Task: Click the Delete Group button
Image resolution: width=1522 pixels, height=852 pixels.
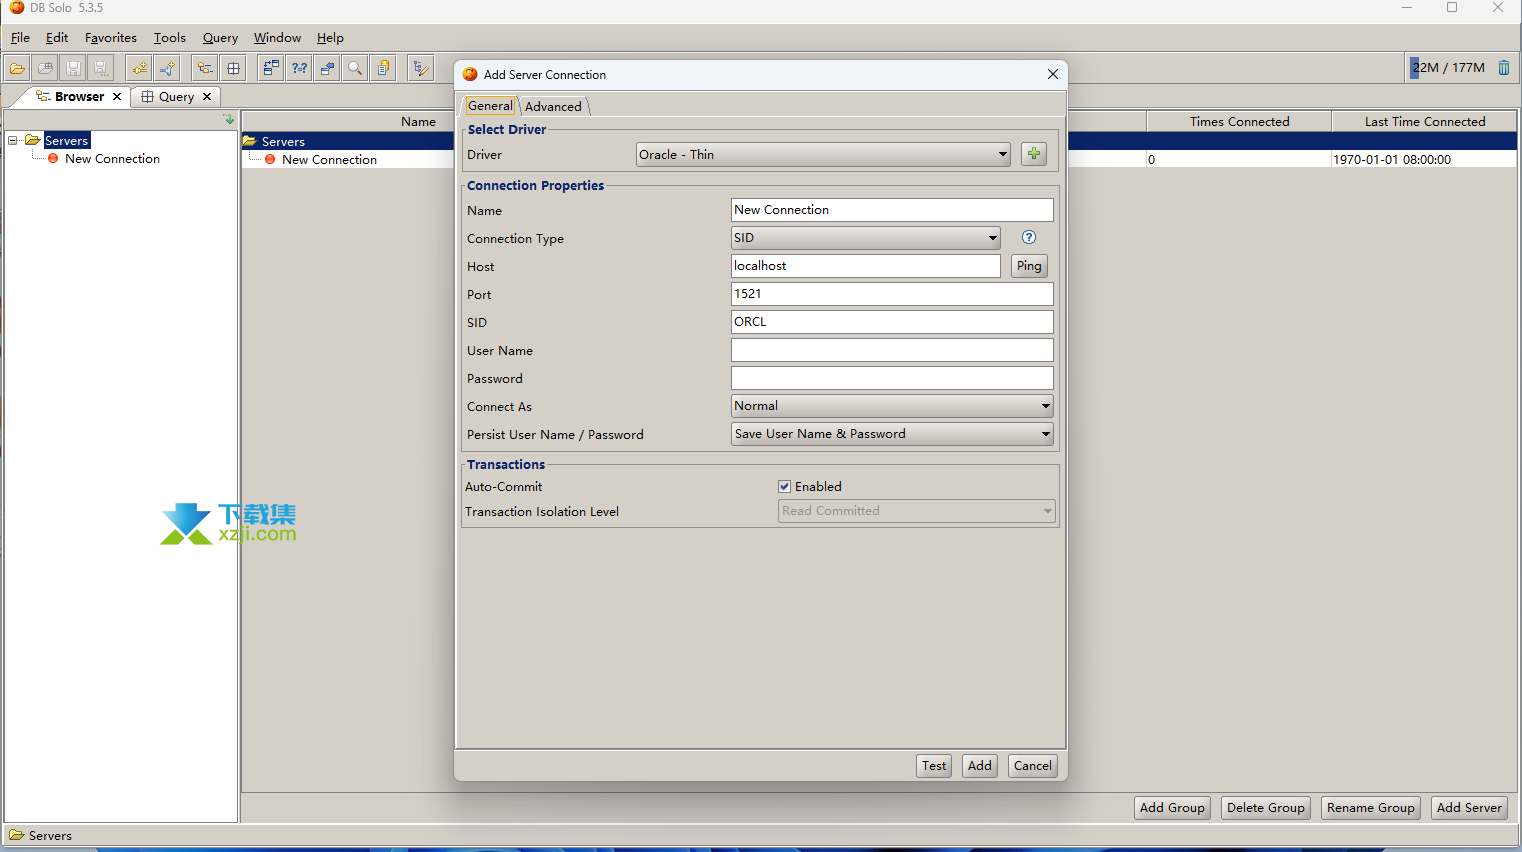Action: click(1266, 808)
